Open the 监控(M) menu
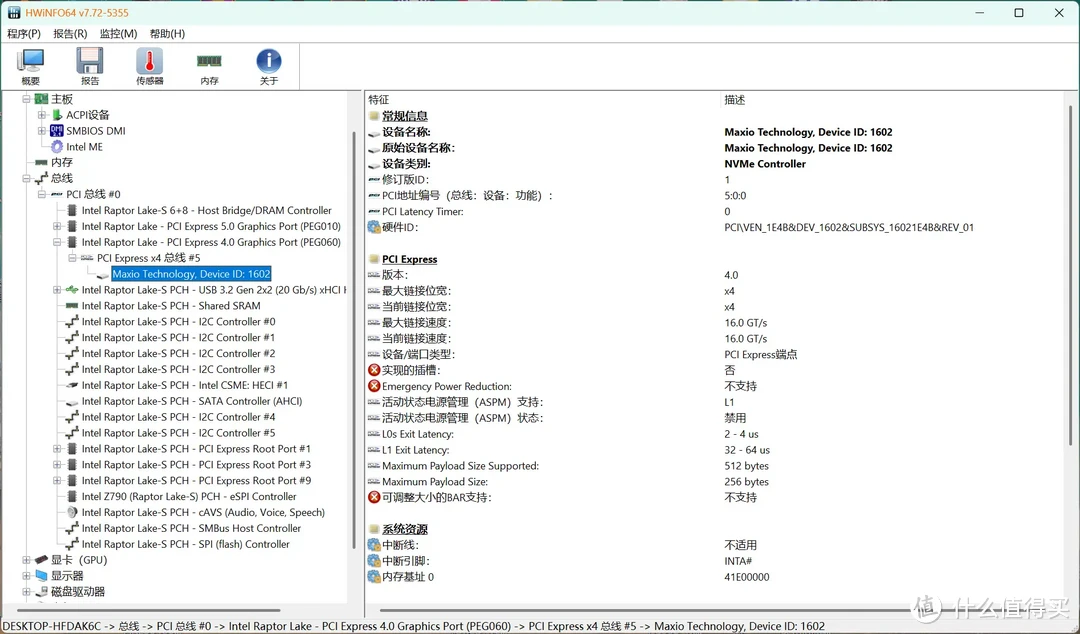This screenshot has height=634, width=1080. pyautogui.click(x=118, y=33)
